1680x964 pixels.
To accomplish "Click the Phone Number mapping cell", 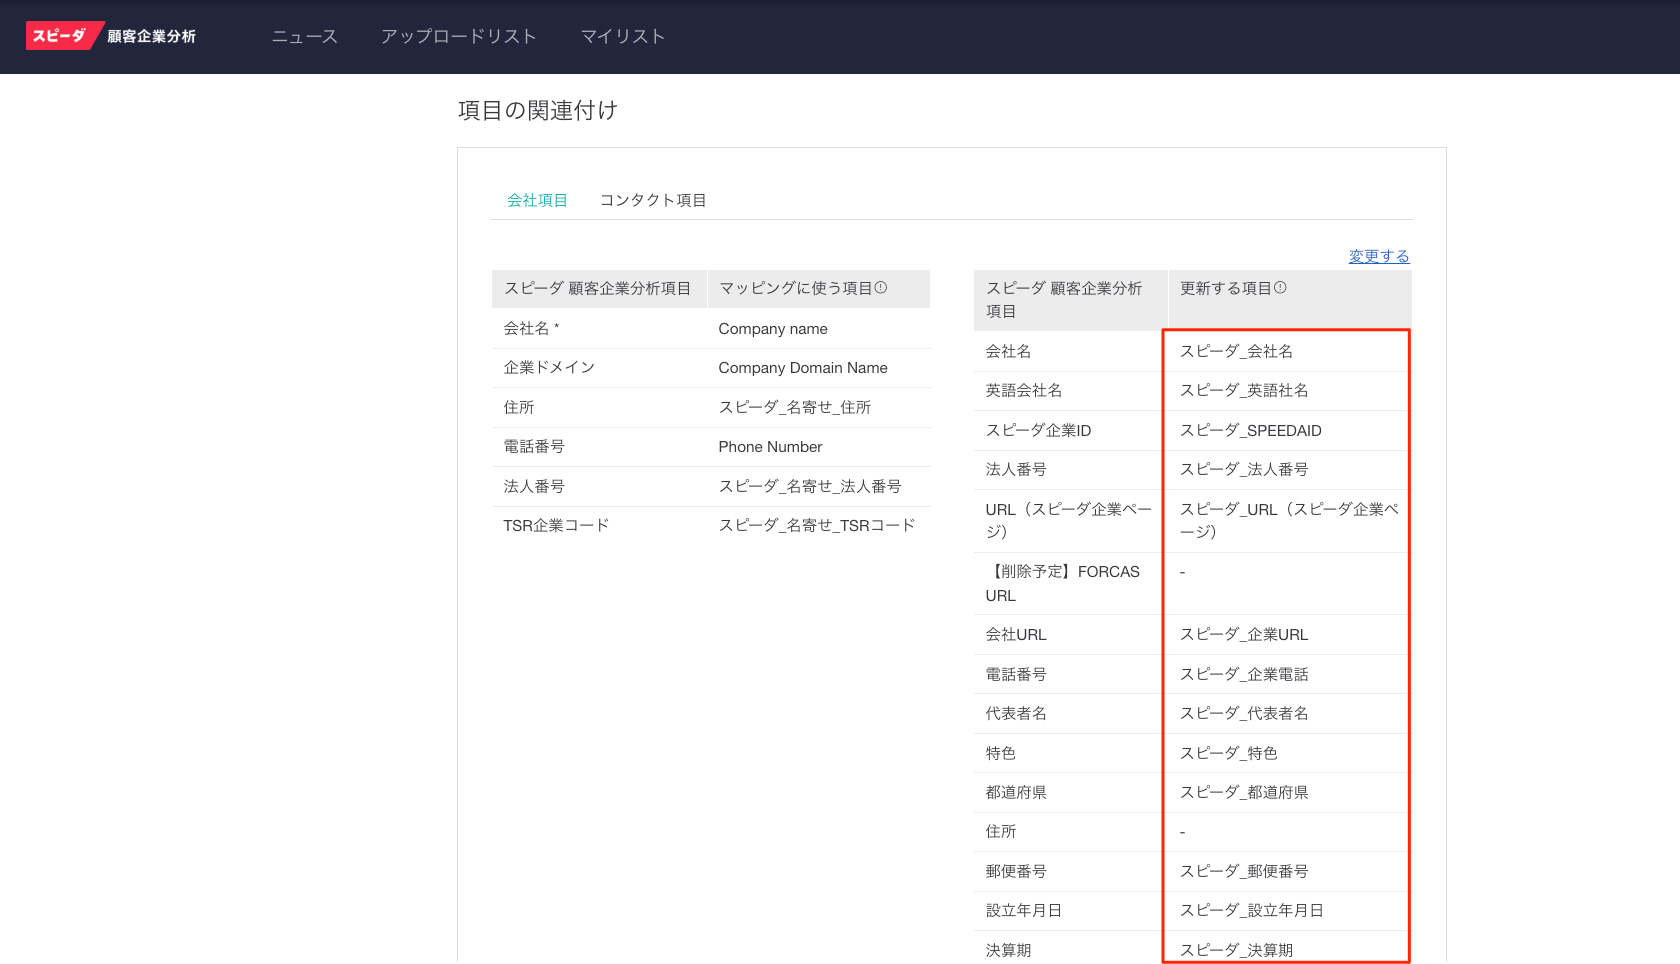I will (770, 447).
